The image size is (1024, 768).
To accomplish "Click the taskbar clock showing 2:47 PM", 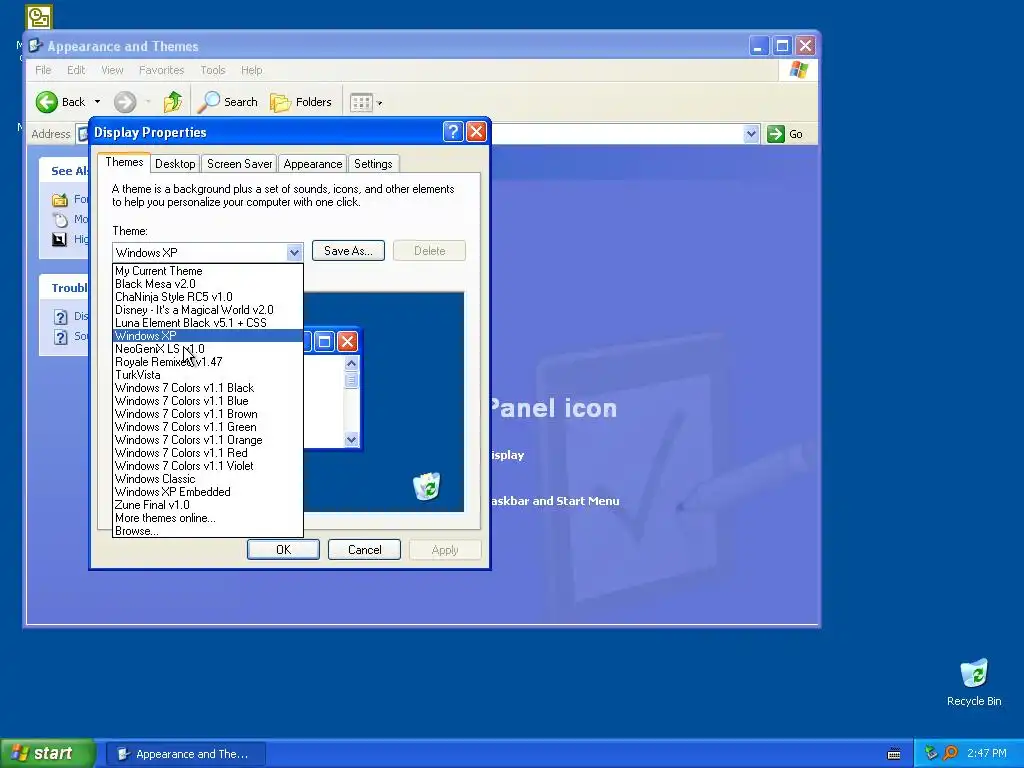I will tap(987, 754).
